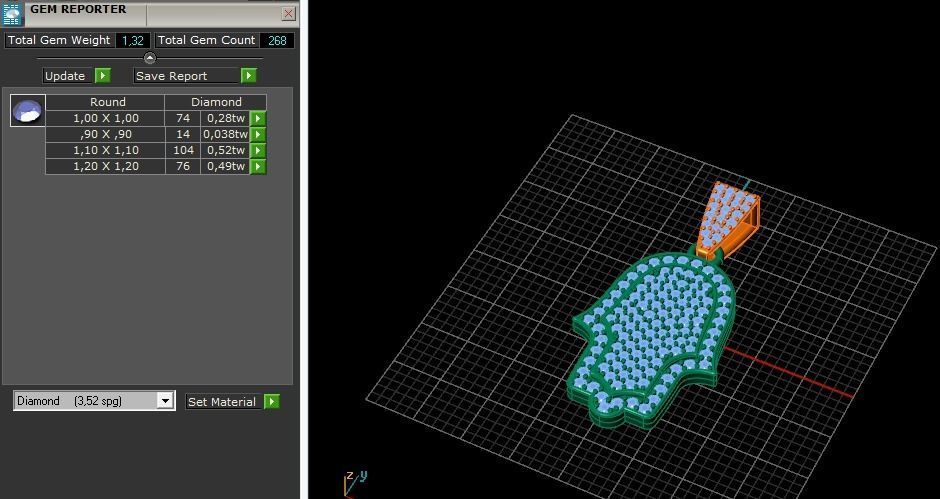
Task: Select the orange bail in the viewport
Action: click(728, 219)
